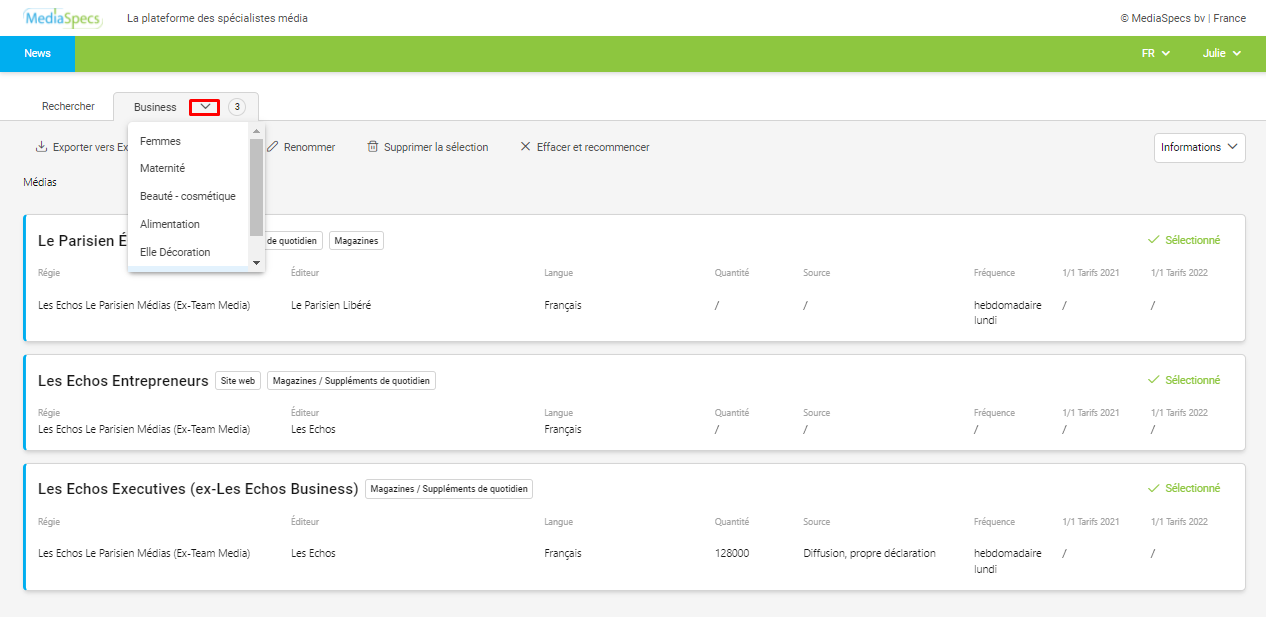This screenshot has width=1266, height=617.
Task: Click the dropdown list scroll-down arrow
Action: tap(256, 262)
